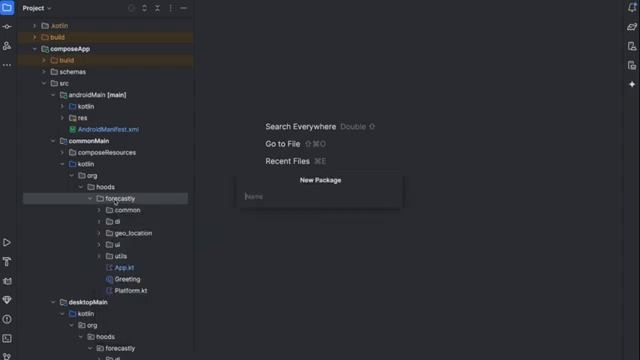Select the top-level build folder
Image resolution: width=640 pixels, height=360 pixels.
(x=57, y=37)
